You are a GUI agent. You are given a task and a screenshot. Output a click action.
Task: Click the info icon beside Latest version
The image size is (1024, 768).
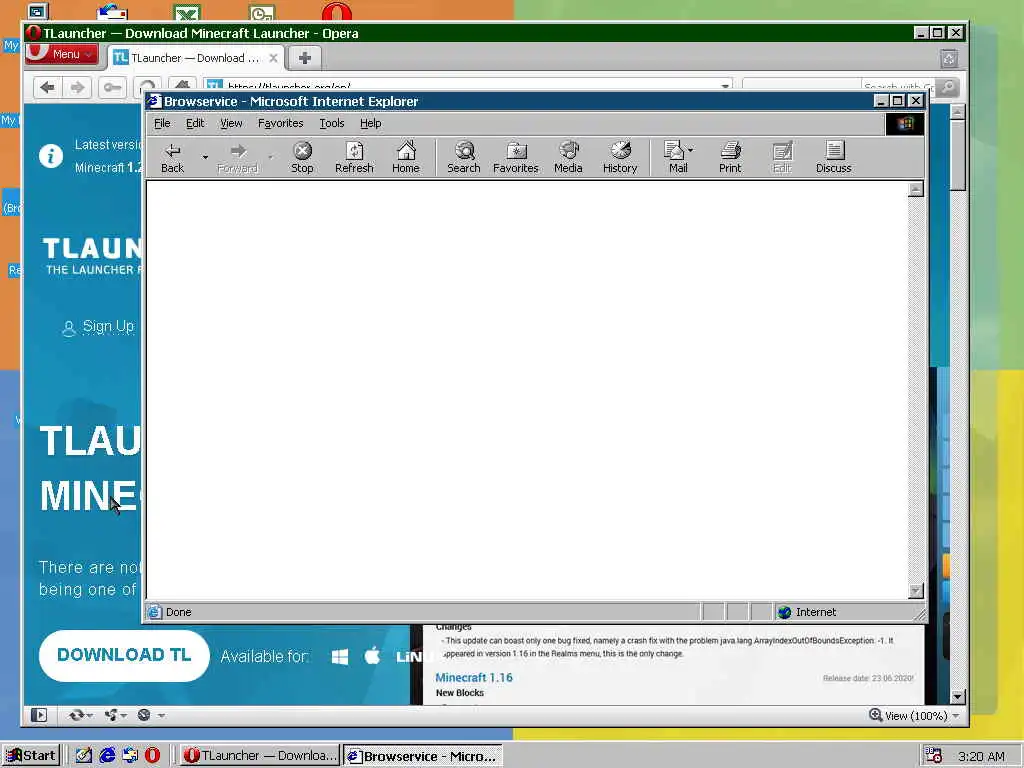tap(51, 155)
